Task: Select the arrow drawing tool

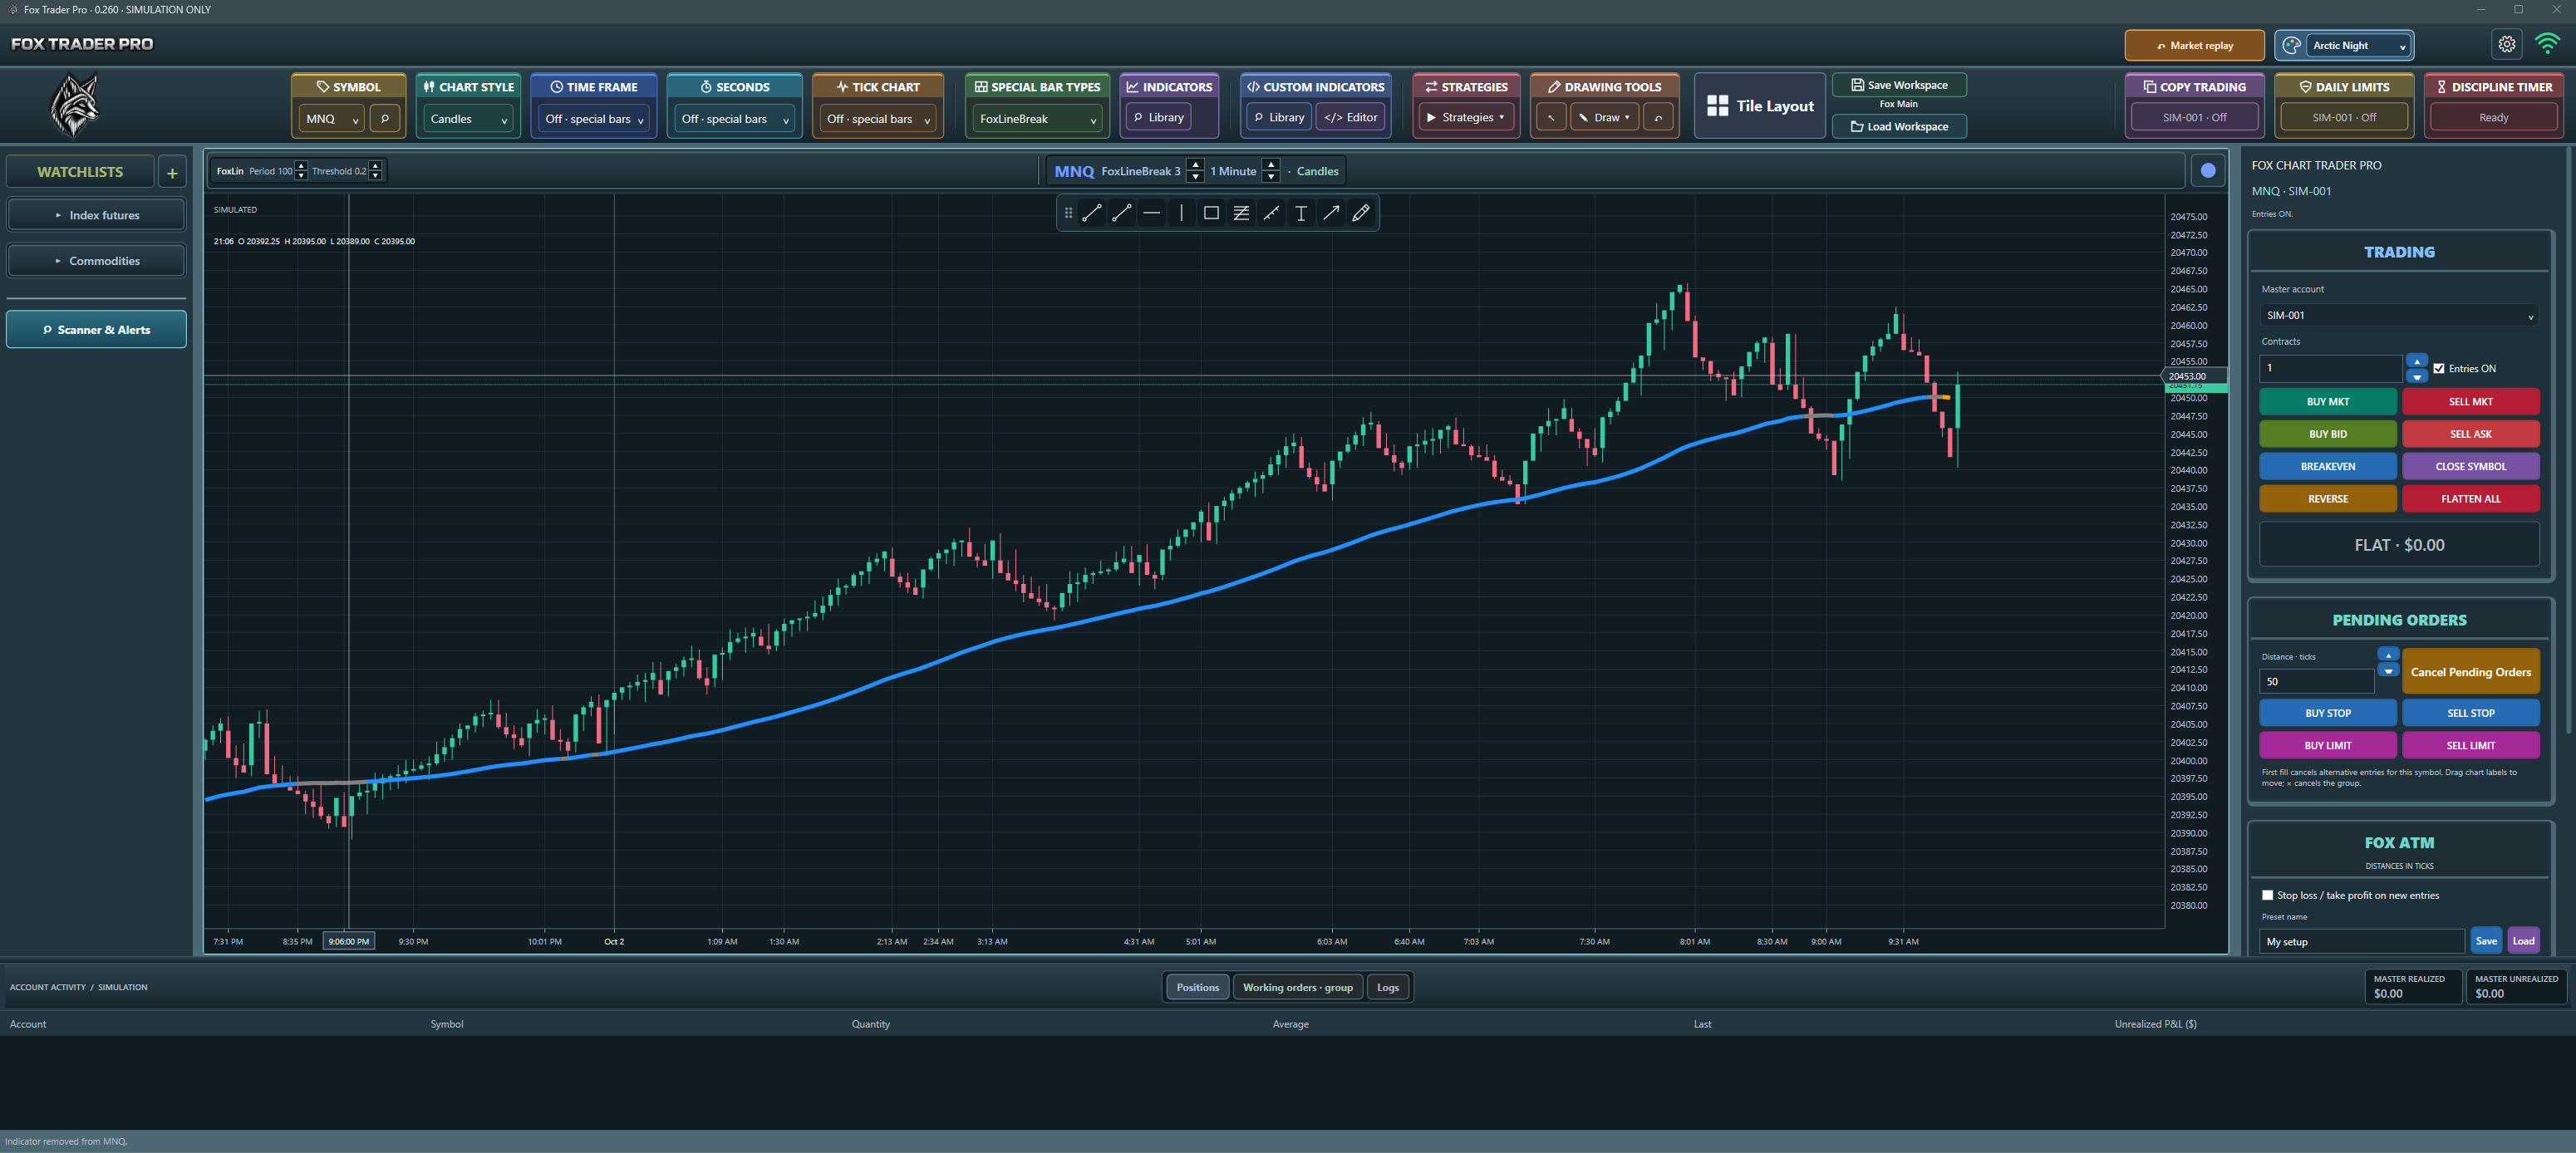Action: (x=1331, y=213)
